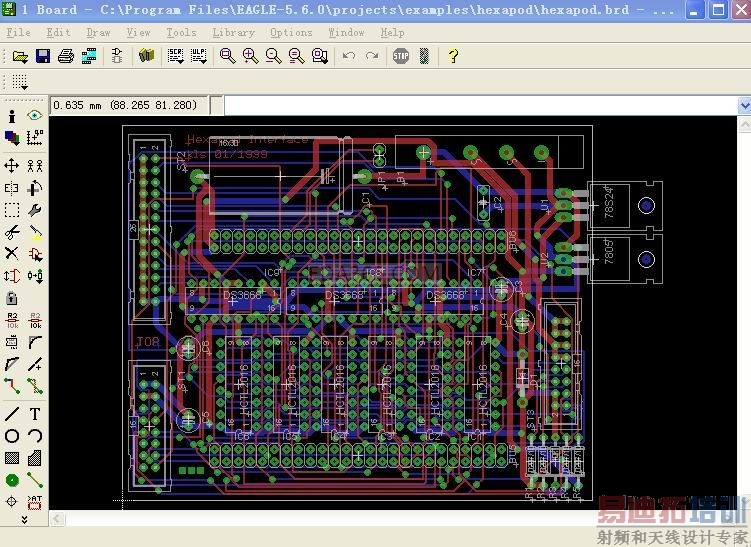
Task: Expand more tools with the double chevron
Action: click(24, 519)
